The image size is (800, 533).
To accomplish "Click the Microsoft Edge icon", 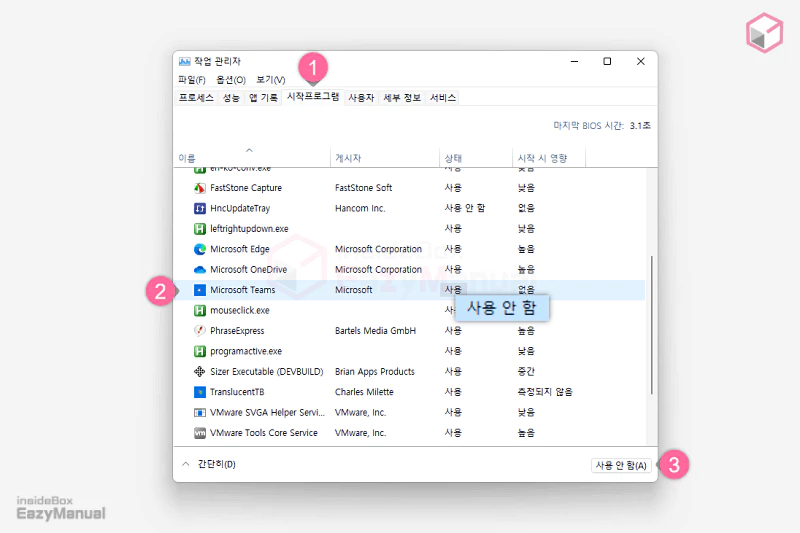I will pyautogui.click(x=199, y=249).
